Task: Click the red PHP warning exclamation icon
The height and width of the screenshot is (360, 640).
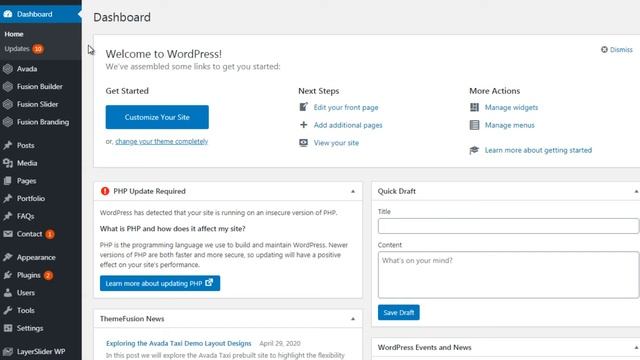Action: (x=105, y=191)
